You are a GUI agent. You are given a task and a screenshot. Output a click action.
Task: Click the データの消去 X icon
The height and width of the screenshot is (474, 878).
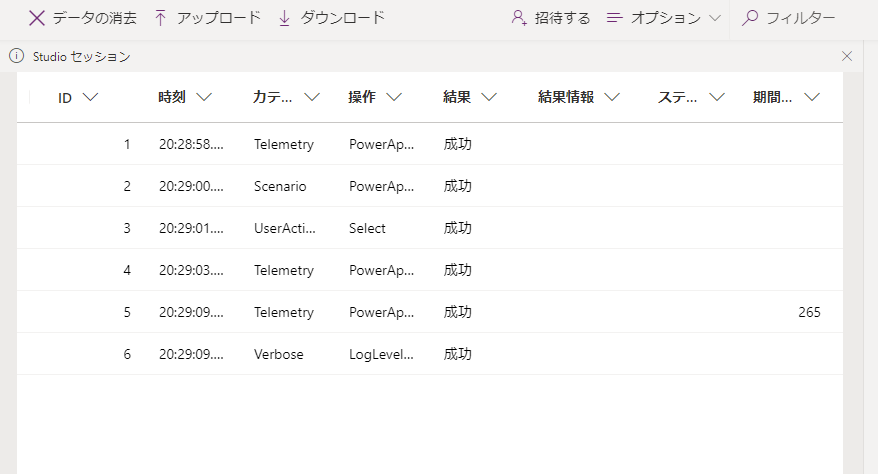click(37, 18)
